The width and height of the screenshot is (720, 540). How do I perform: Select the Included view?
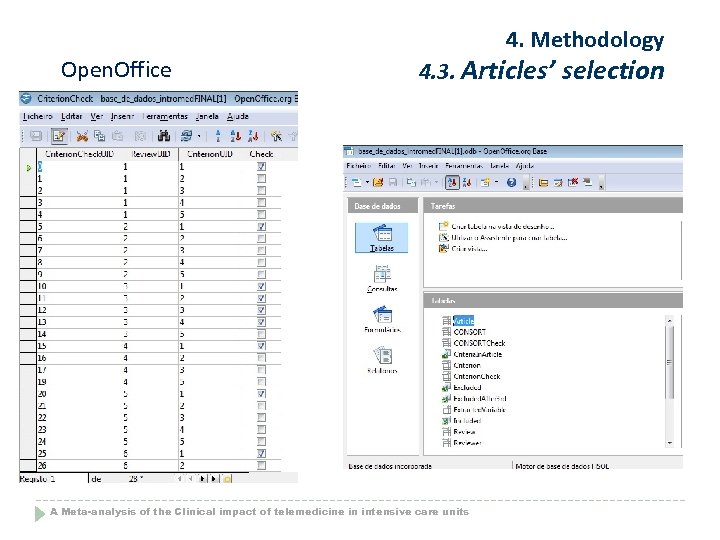point(461,420)
